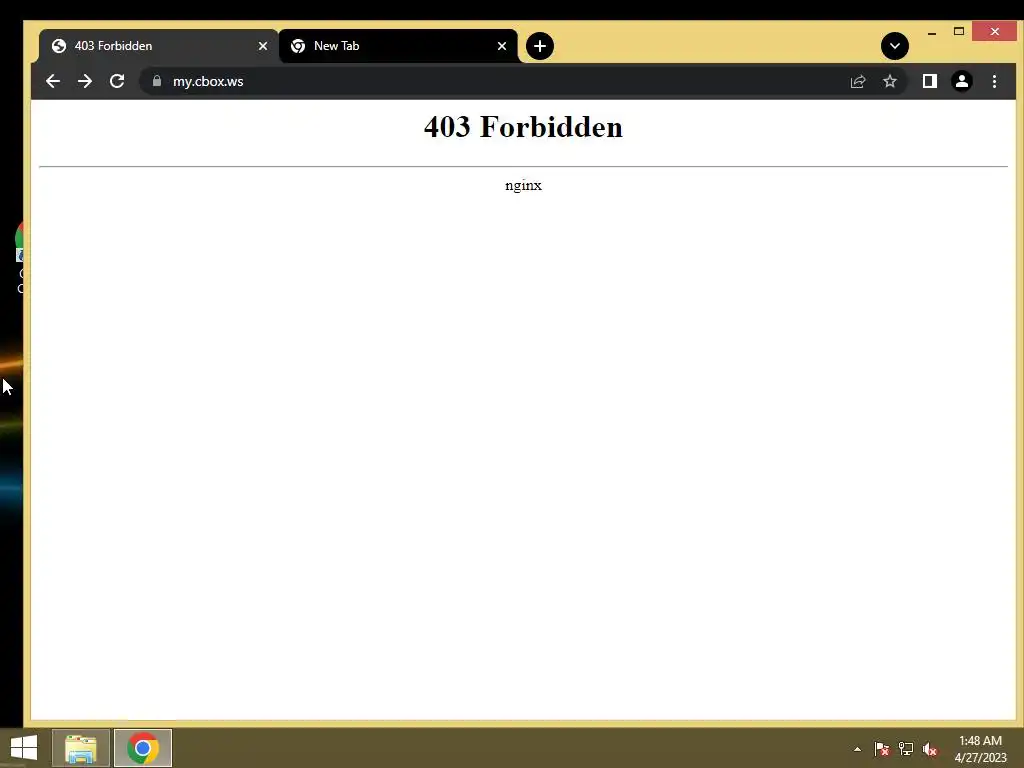Expand the tab search dropdown
This screenshot has height=768, width=1024.
click(x=895, y=46)
